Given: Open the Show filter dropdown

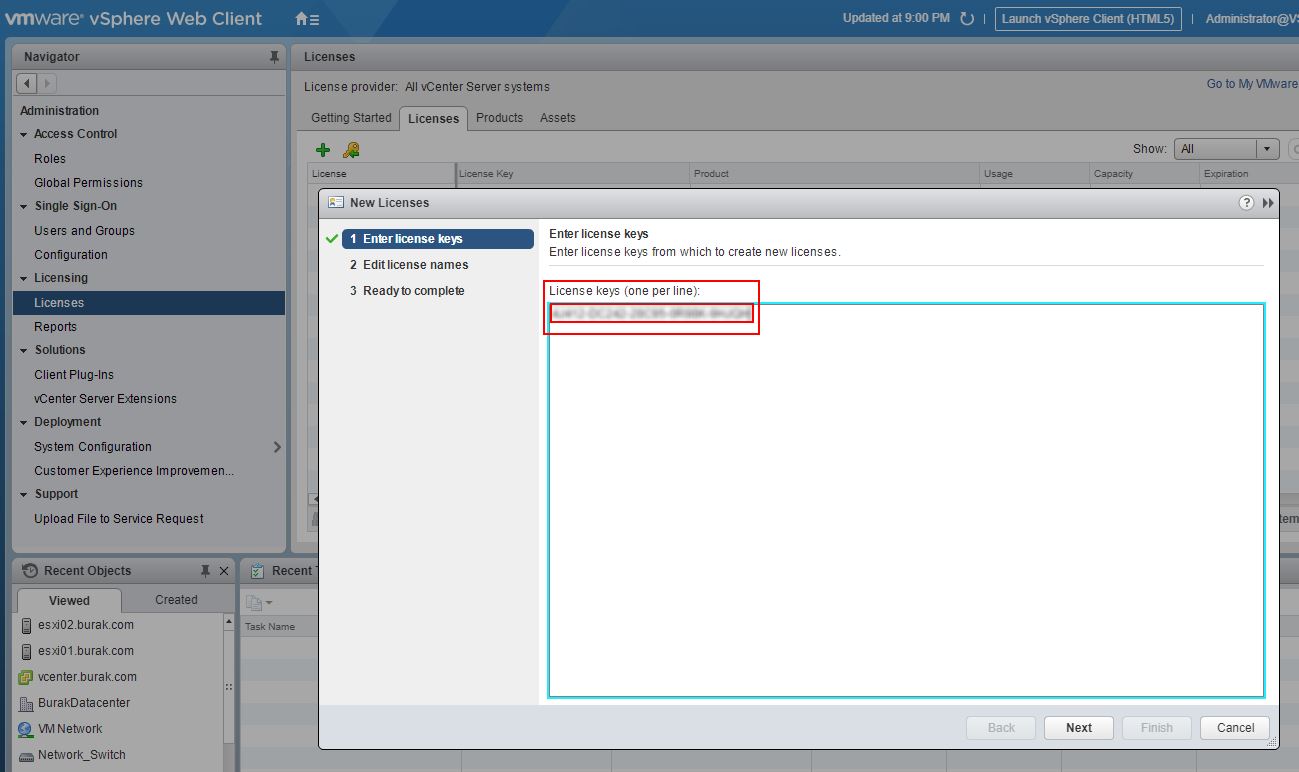Looking at the screenshot, I should [1227, 149].
